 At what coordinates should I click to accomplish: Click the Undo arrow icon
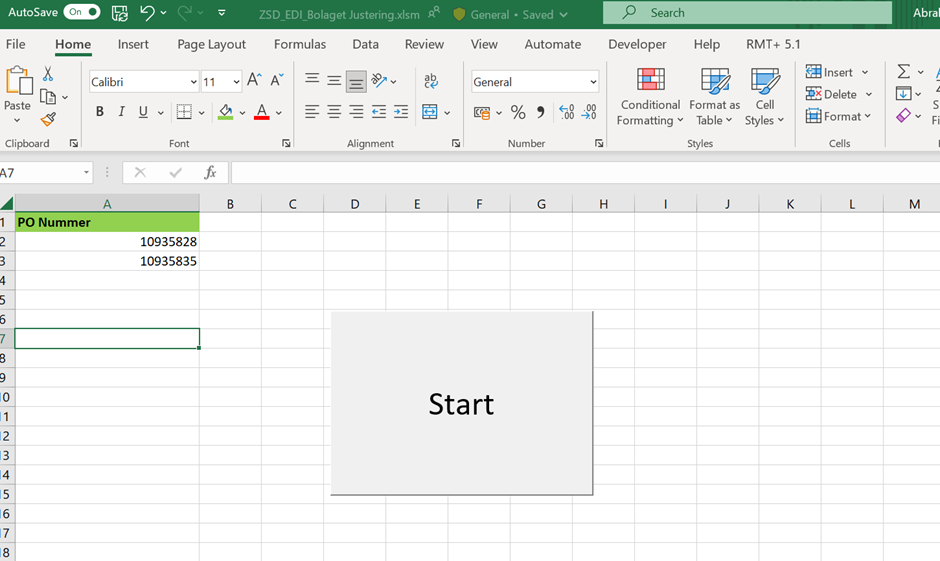[148, 13]
